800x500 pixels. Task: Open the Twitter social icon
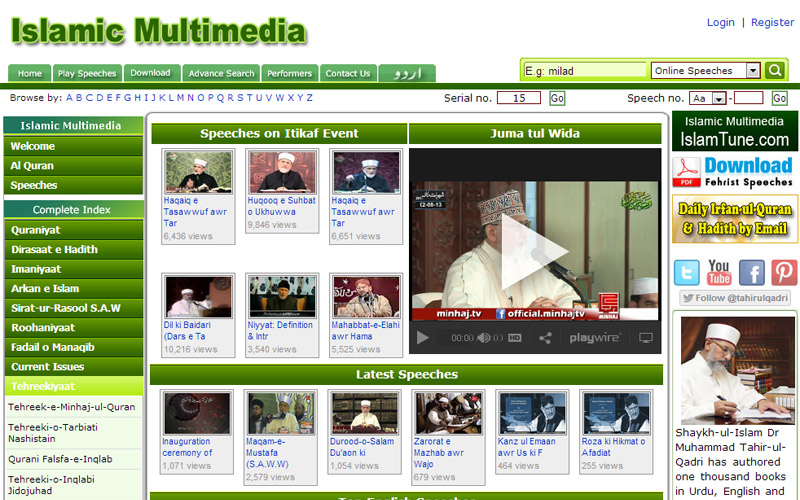pyautogui.click(x=686, y=272)
